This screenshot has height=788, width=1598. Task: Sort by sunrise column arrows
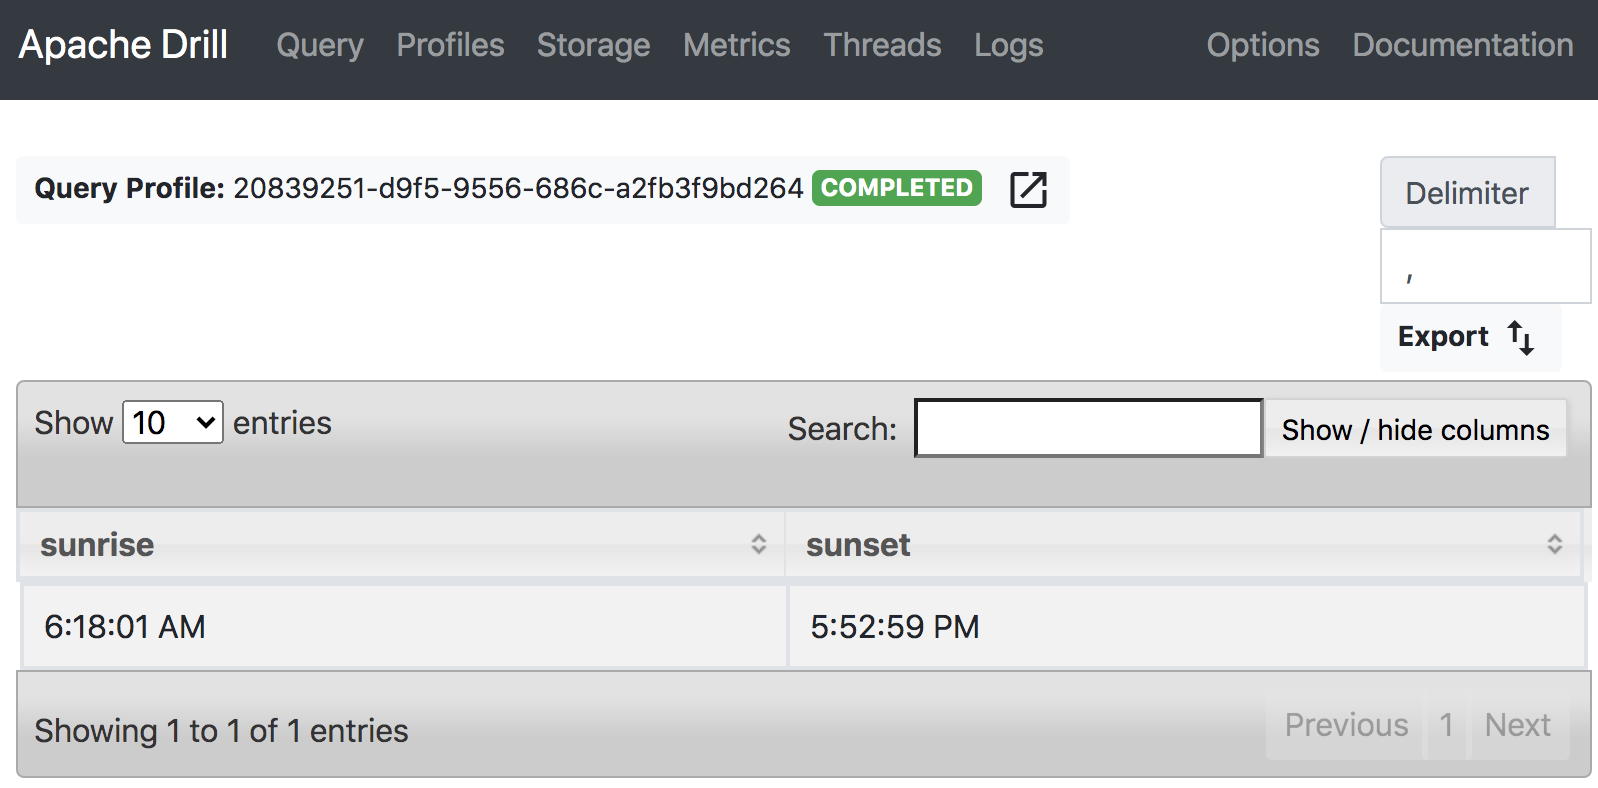759,544
